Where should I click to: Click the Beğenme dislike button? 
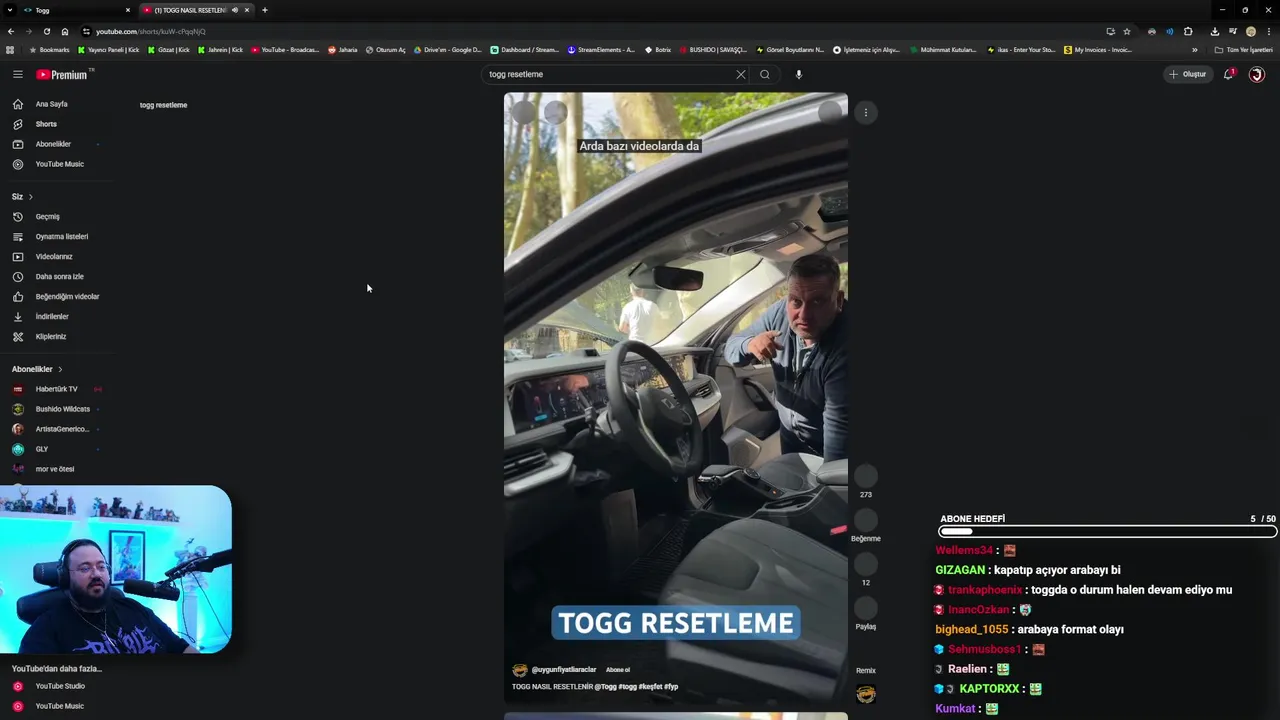point(866,520)
